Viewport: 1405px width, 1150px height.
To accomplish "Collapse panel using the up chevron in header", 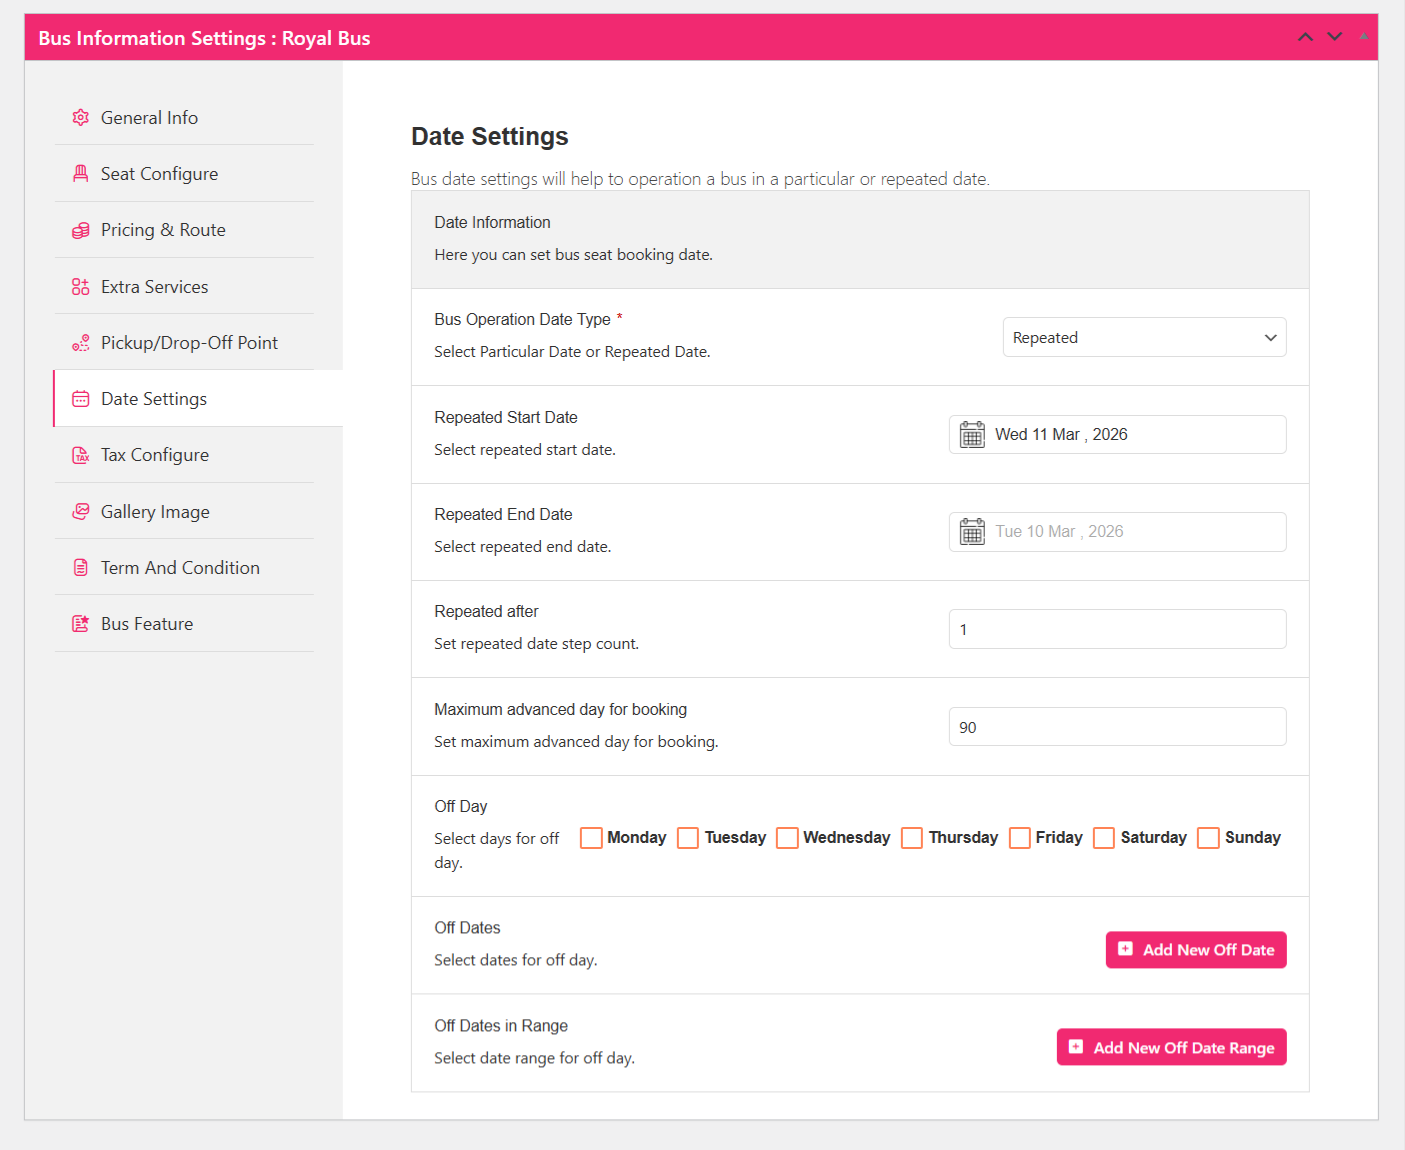I will [x=1305, y=37].
